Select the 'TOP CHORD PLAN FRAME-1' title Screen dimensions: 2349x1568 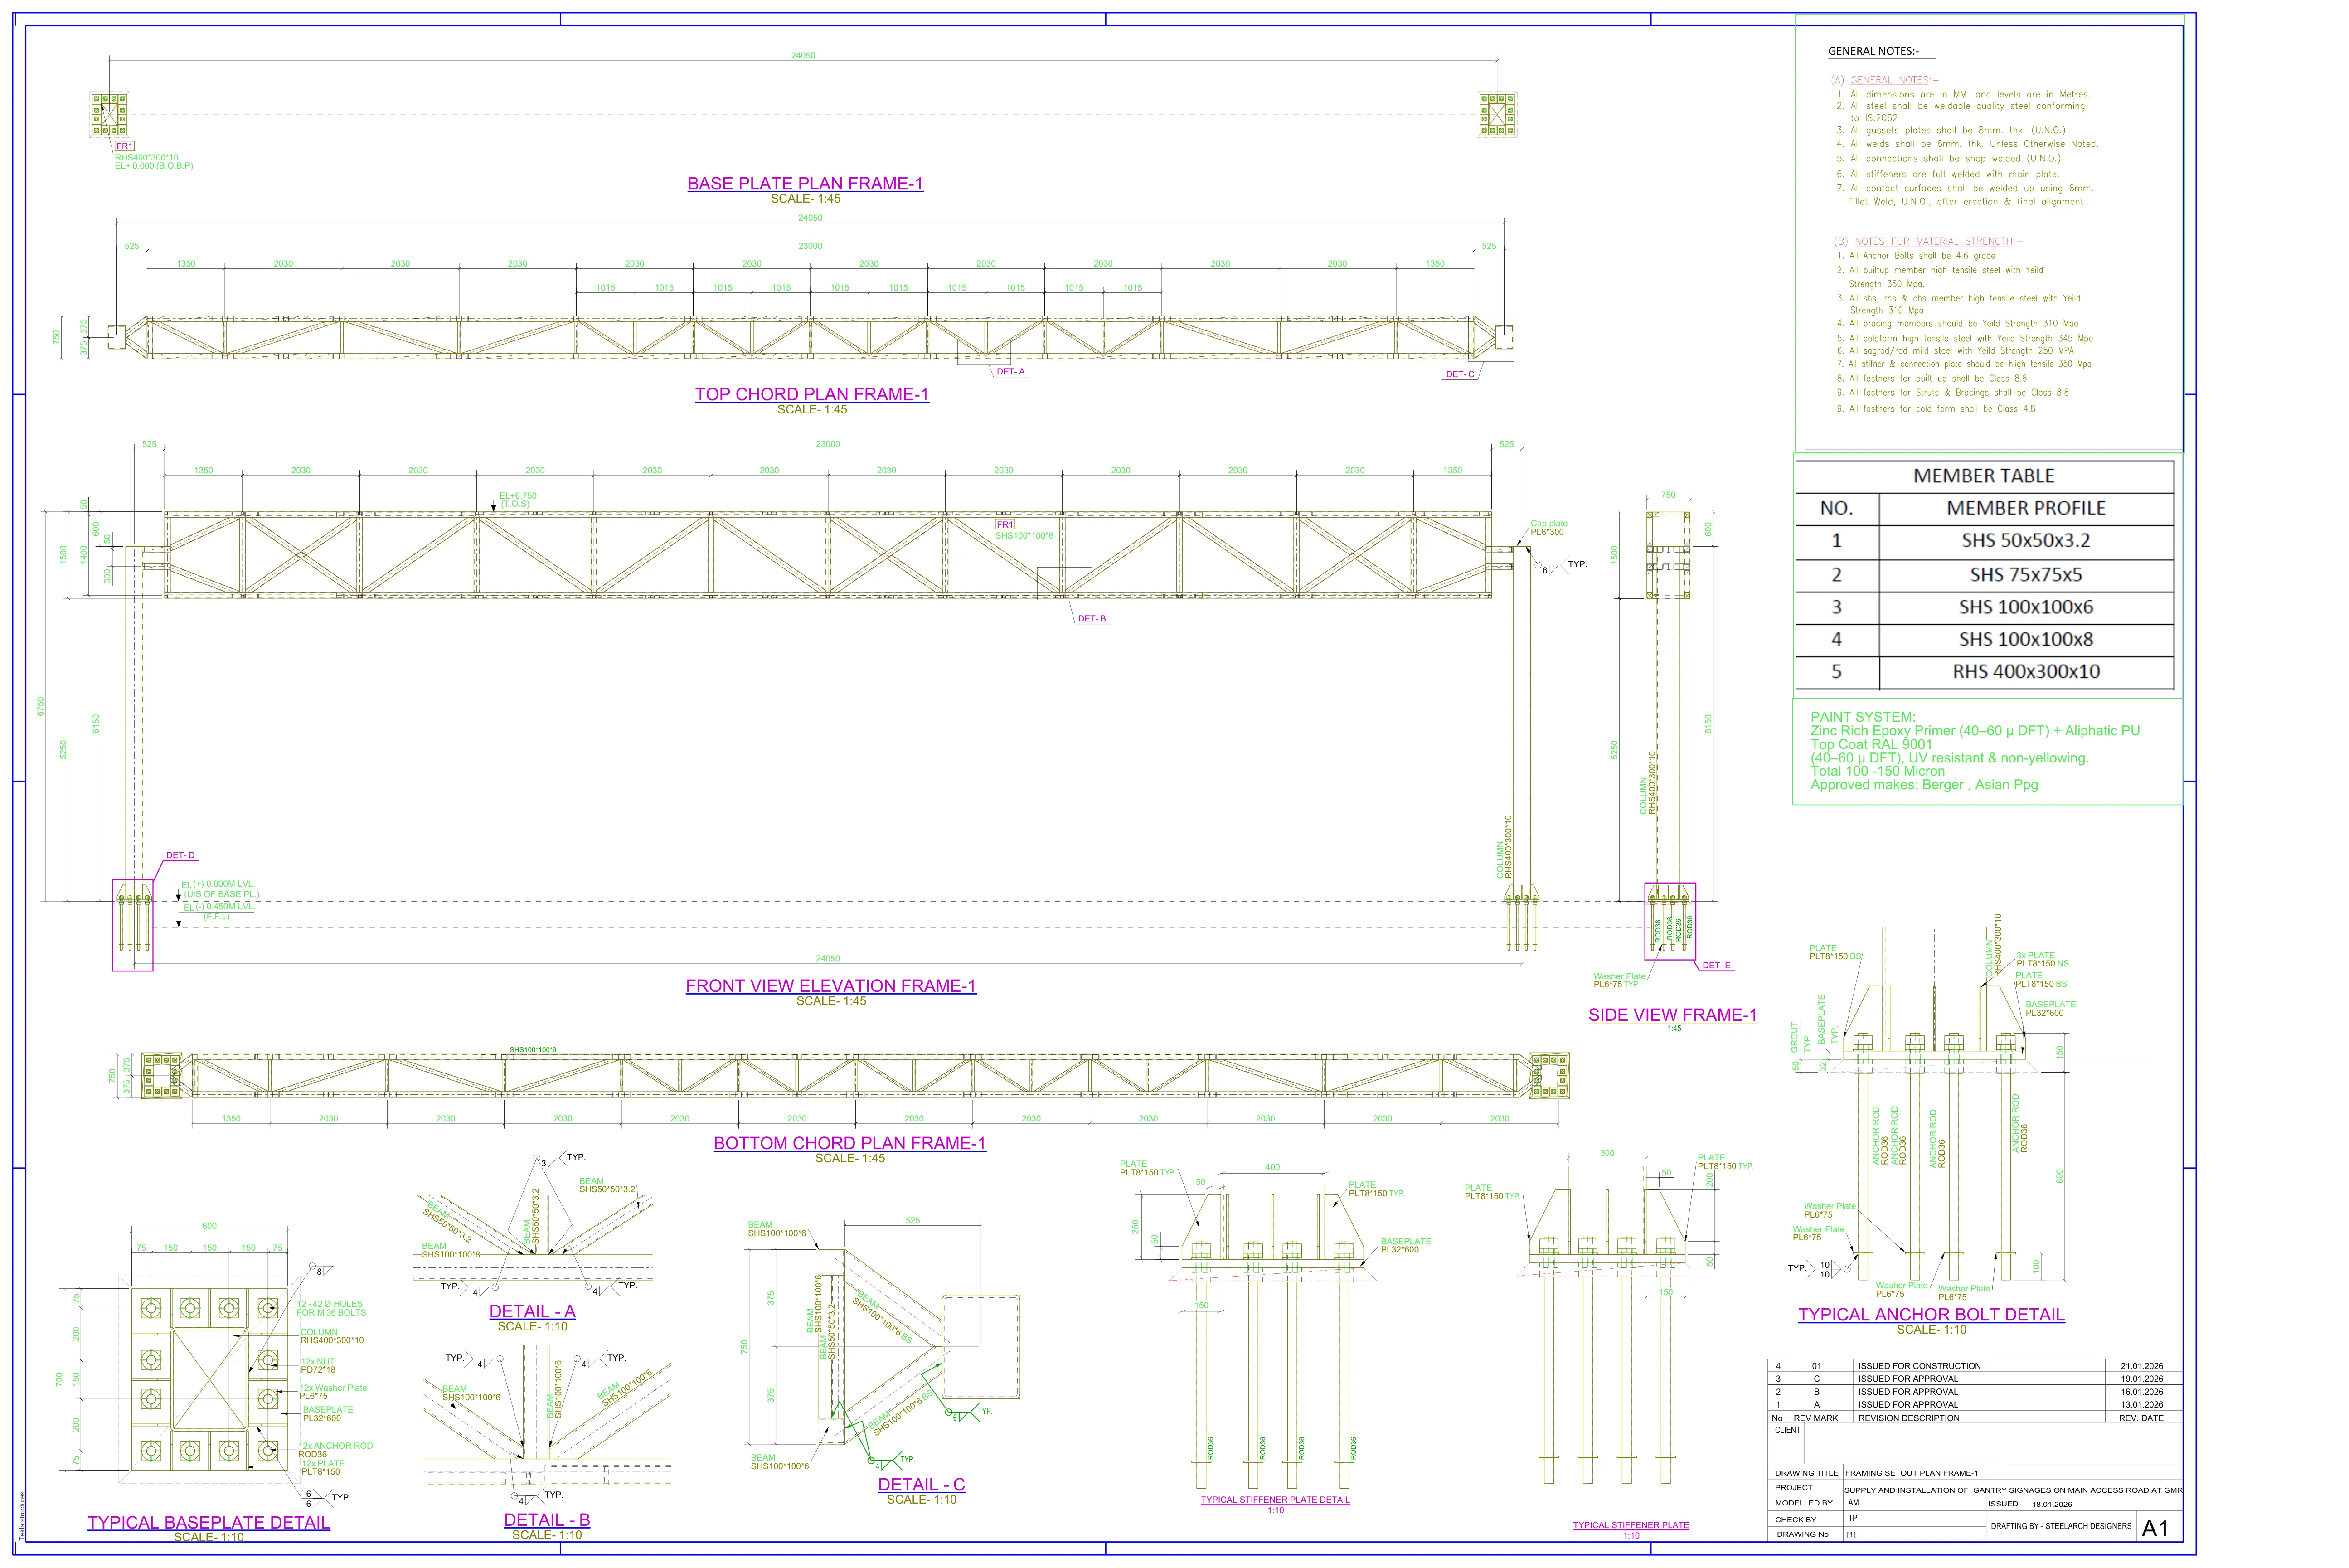[x=812, y=395]
